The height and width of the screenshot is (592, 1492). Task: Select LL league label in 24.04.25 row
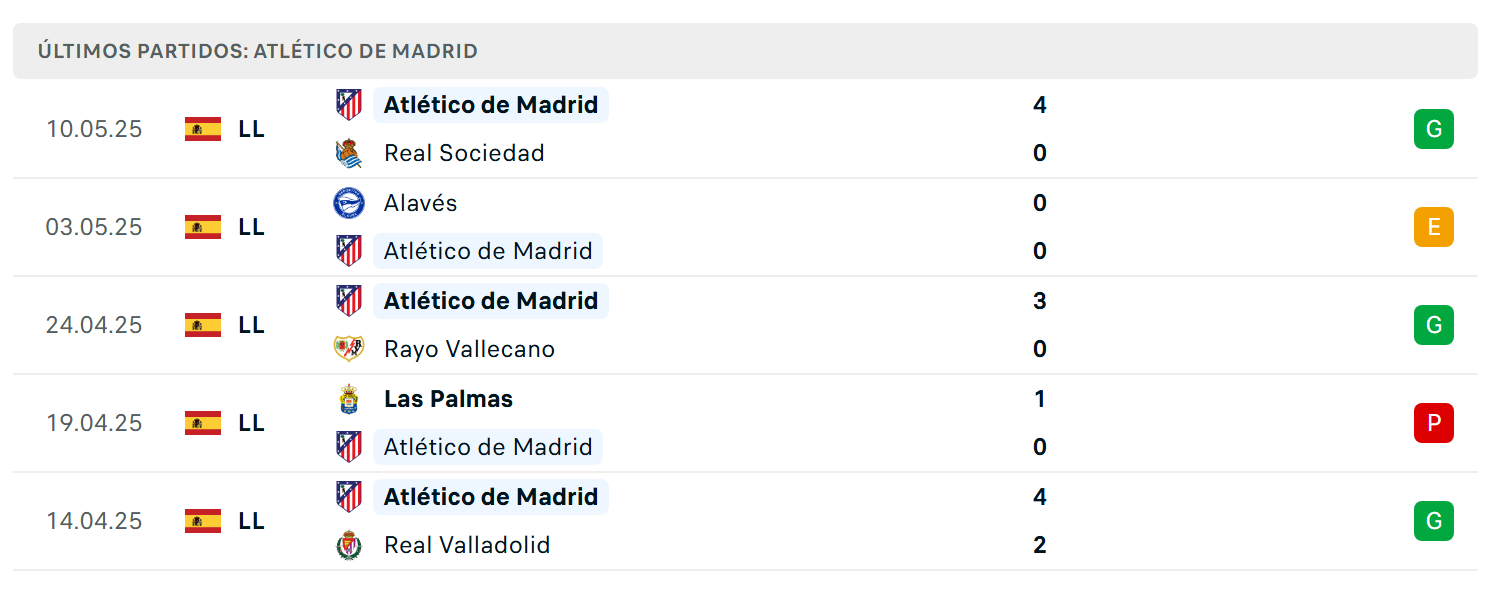(x=252, y=325)
